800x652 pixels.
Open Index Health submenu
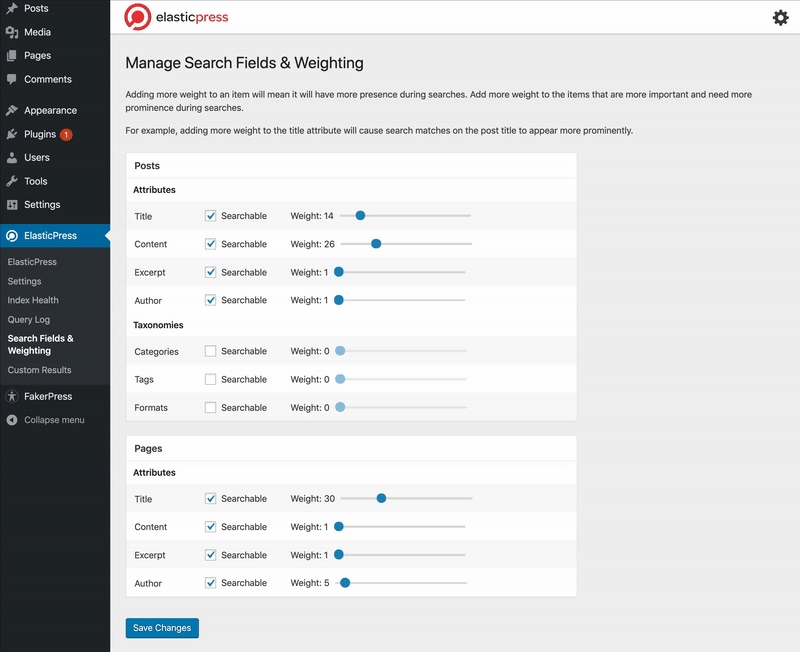point(33,300)
